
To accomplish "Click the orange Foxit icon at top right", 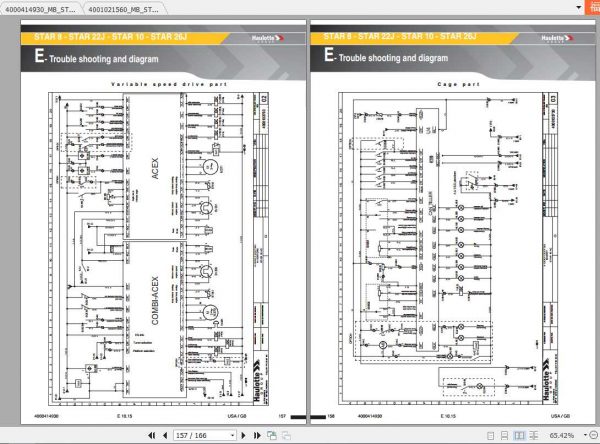I will point(593,7).
